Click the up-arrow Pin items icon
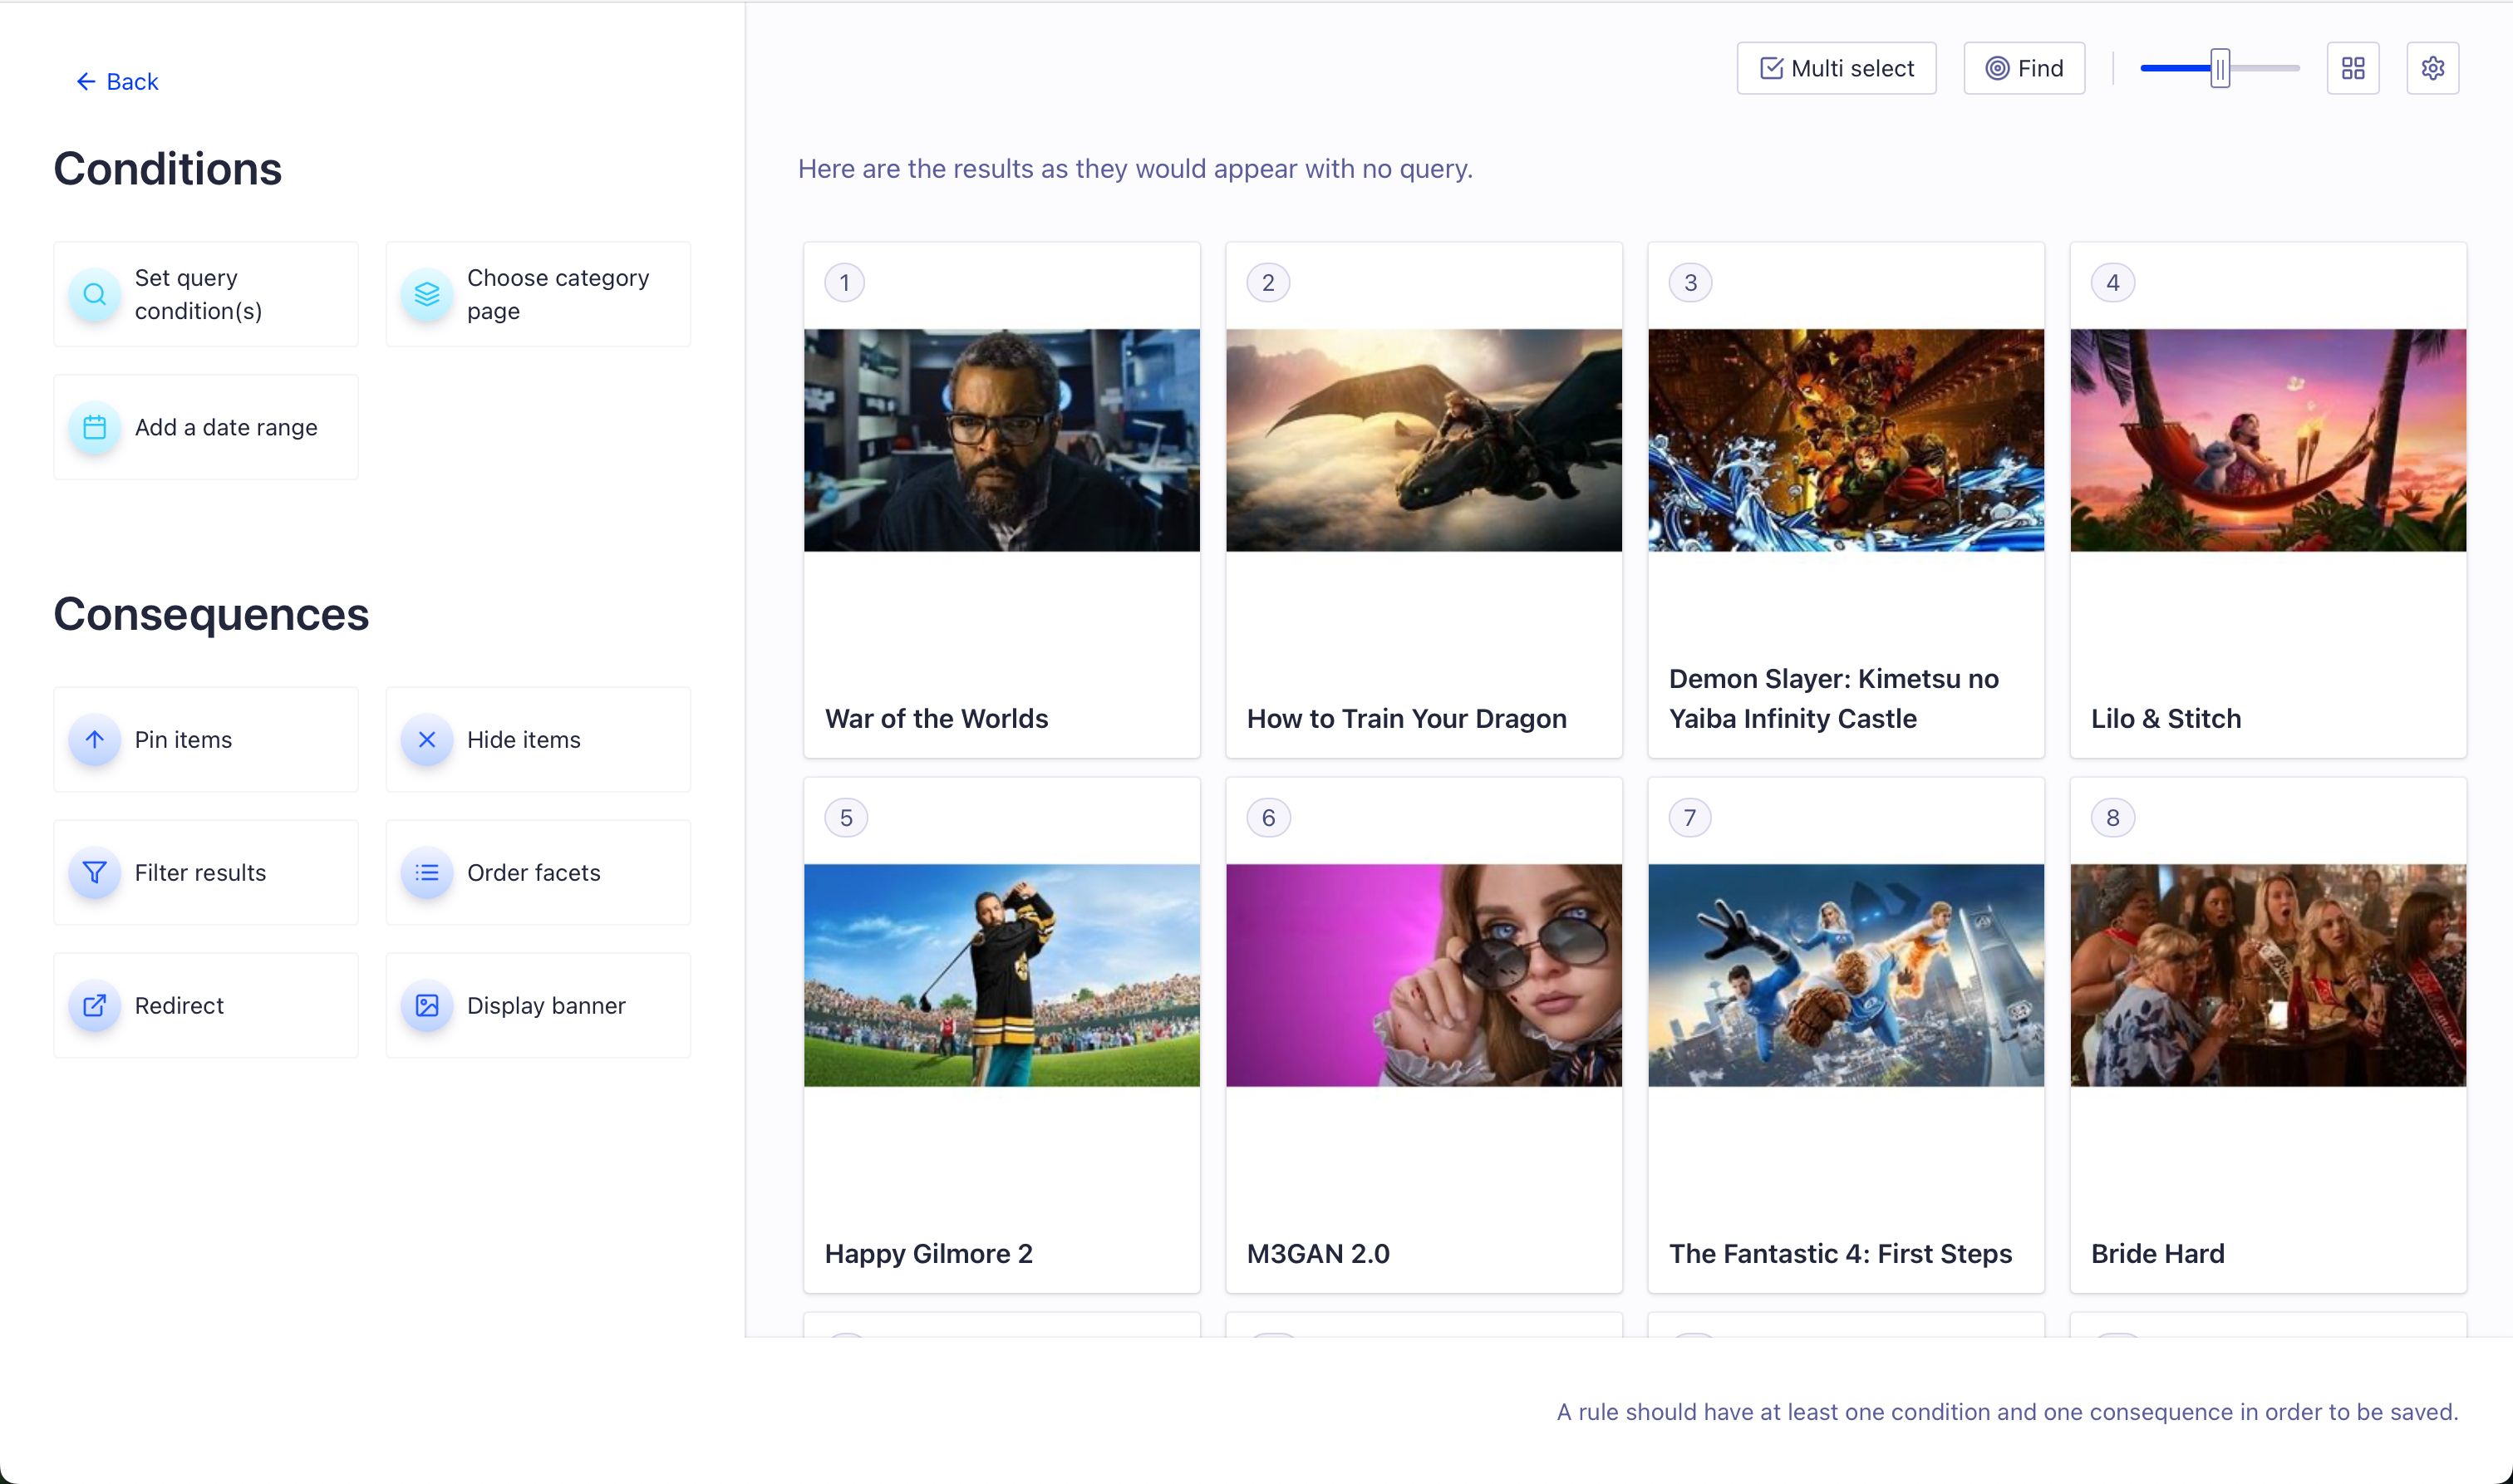Image resolution: width=2513 pixels, height=1484 pixels. pyautogui.click(x=94, y=740)
